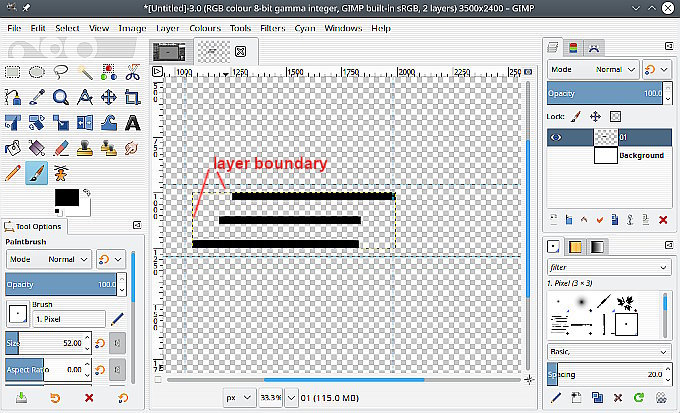Select the Zoom magnifier tool
Image resolution: width=680 pixels, height=413 pixels.
[x=61, y=97]
